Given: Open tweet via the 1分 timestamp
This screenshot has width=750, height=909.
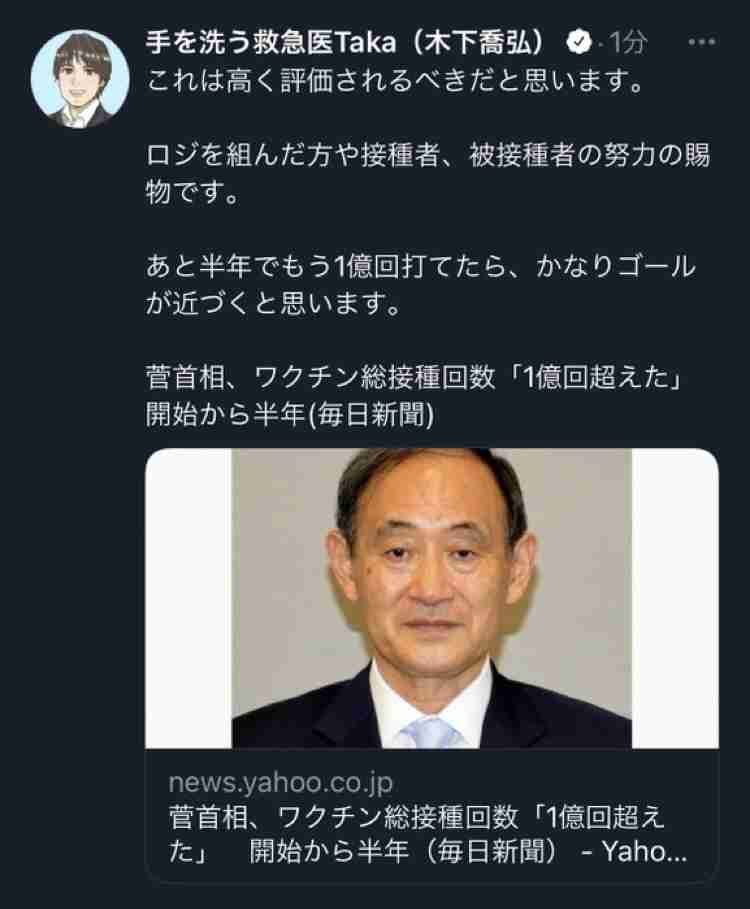Looking at the screenshot, I should 628,42.
